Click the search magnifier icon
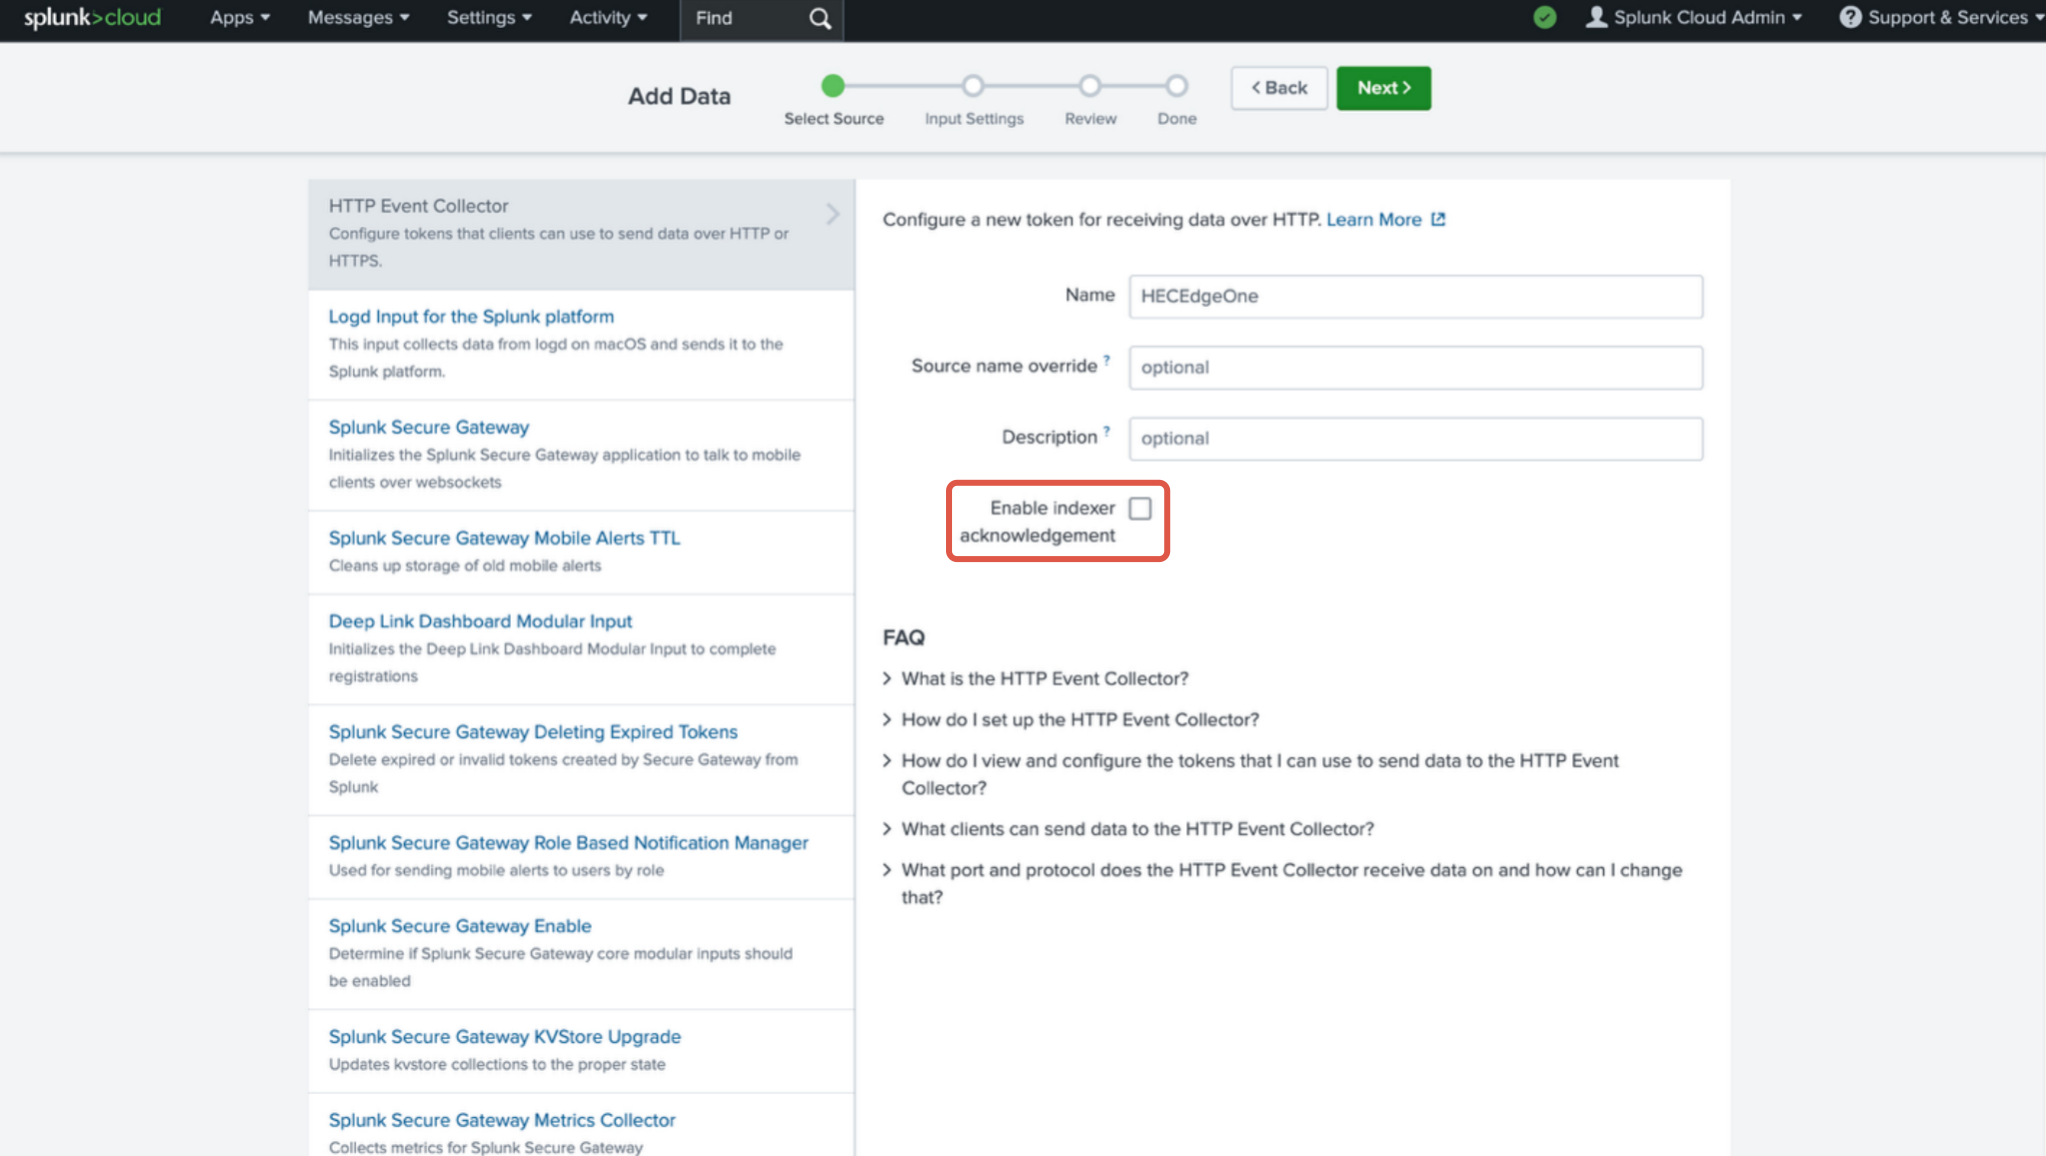Image resolution: width=2046 pixels, height=1156 pixels. click(820, 19)
